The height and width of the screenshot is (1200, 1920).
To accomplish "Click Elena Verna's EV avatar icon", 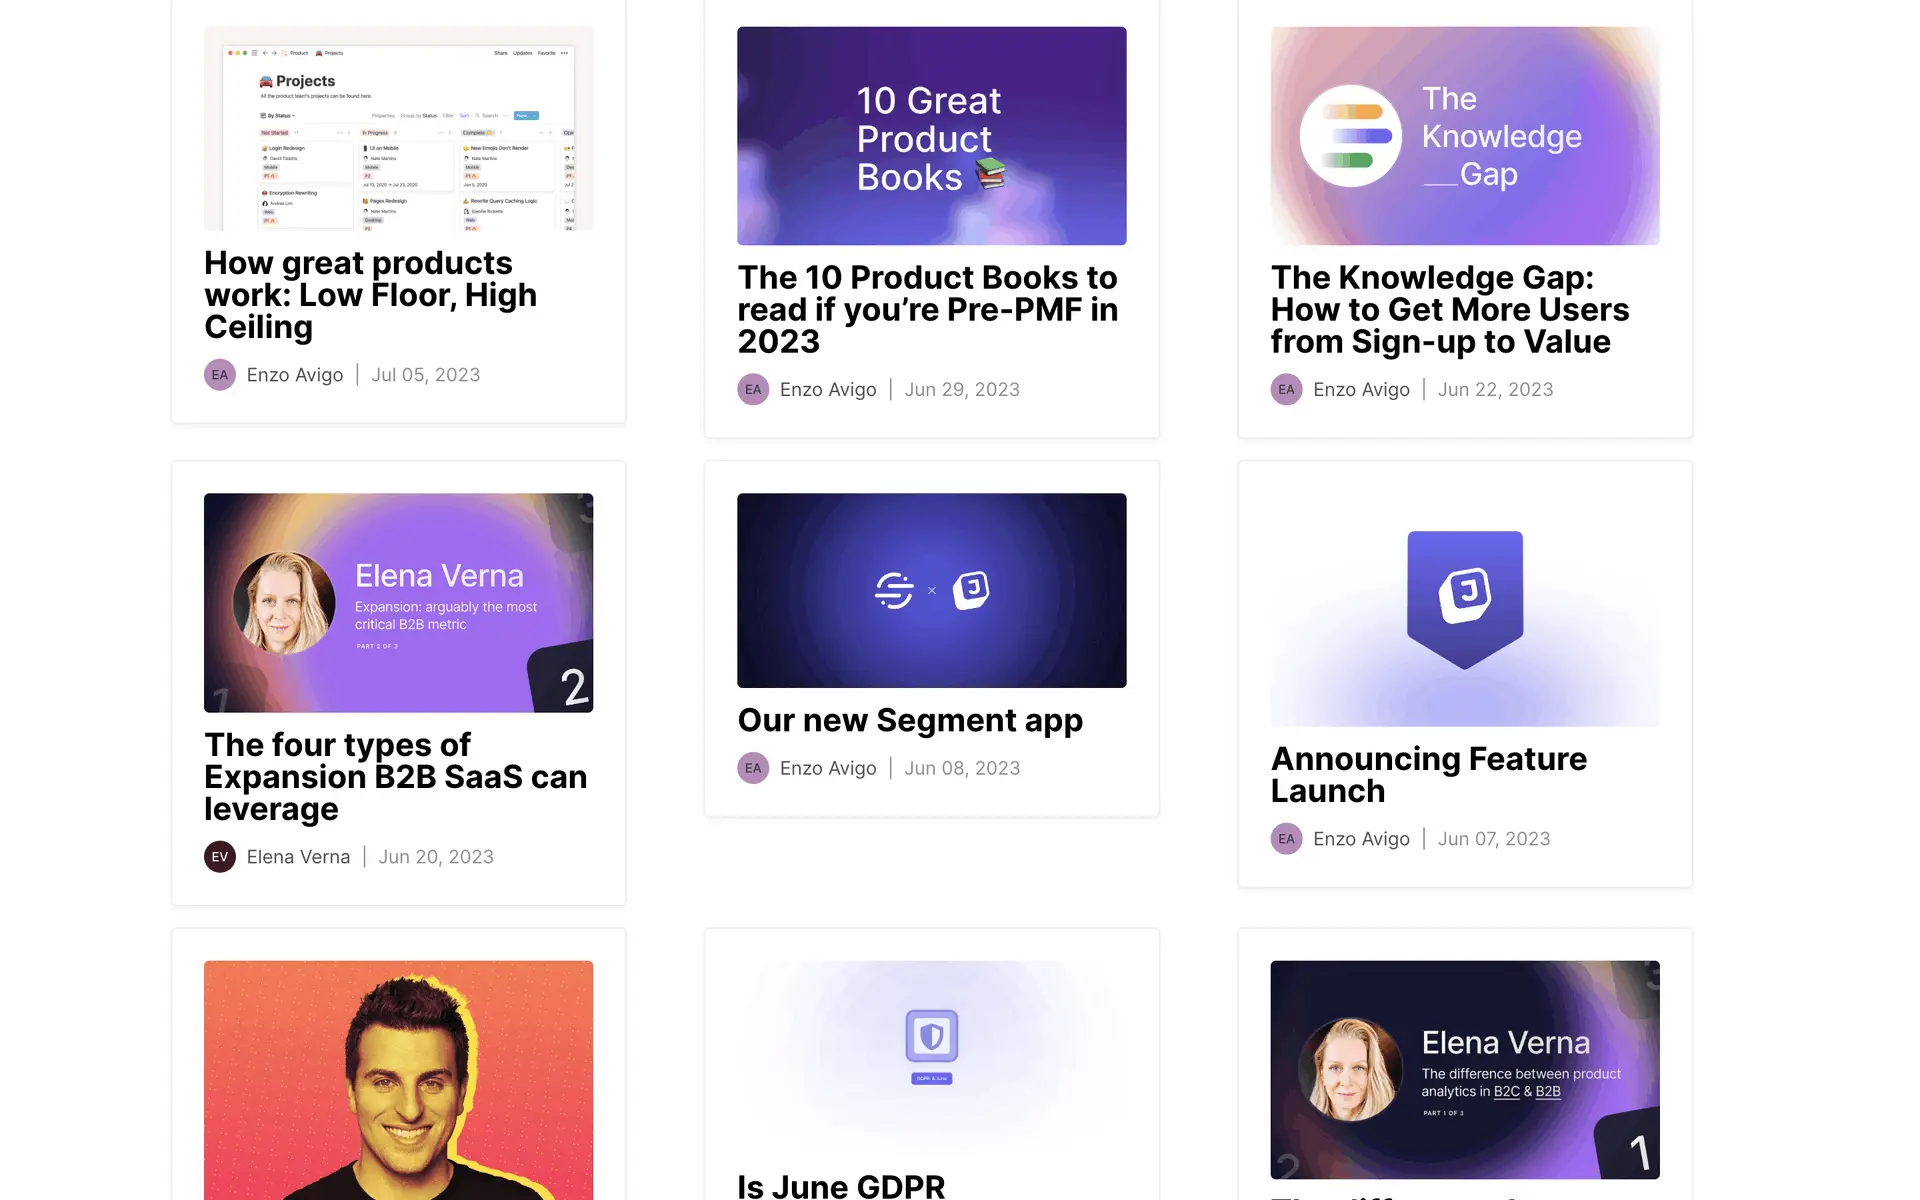I will (220, 857).
